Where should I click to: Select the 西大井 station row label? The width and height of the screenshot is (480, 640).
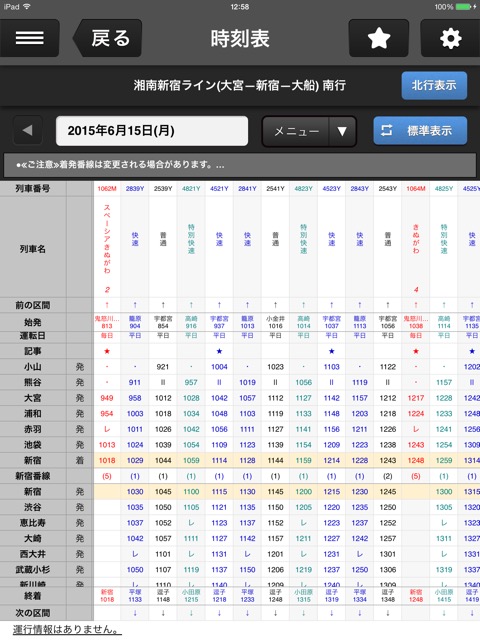(33, 554)
